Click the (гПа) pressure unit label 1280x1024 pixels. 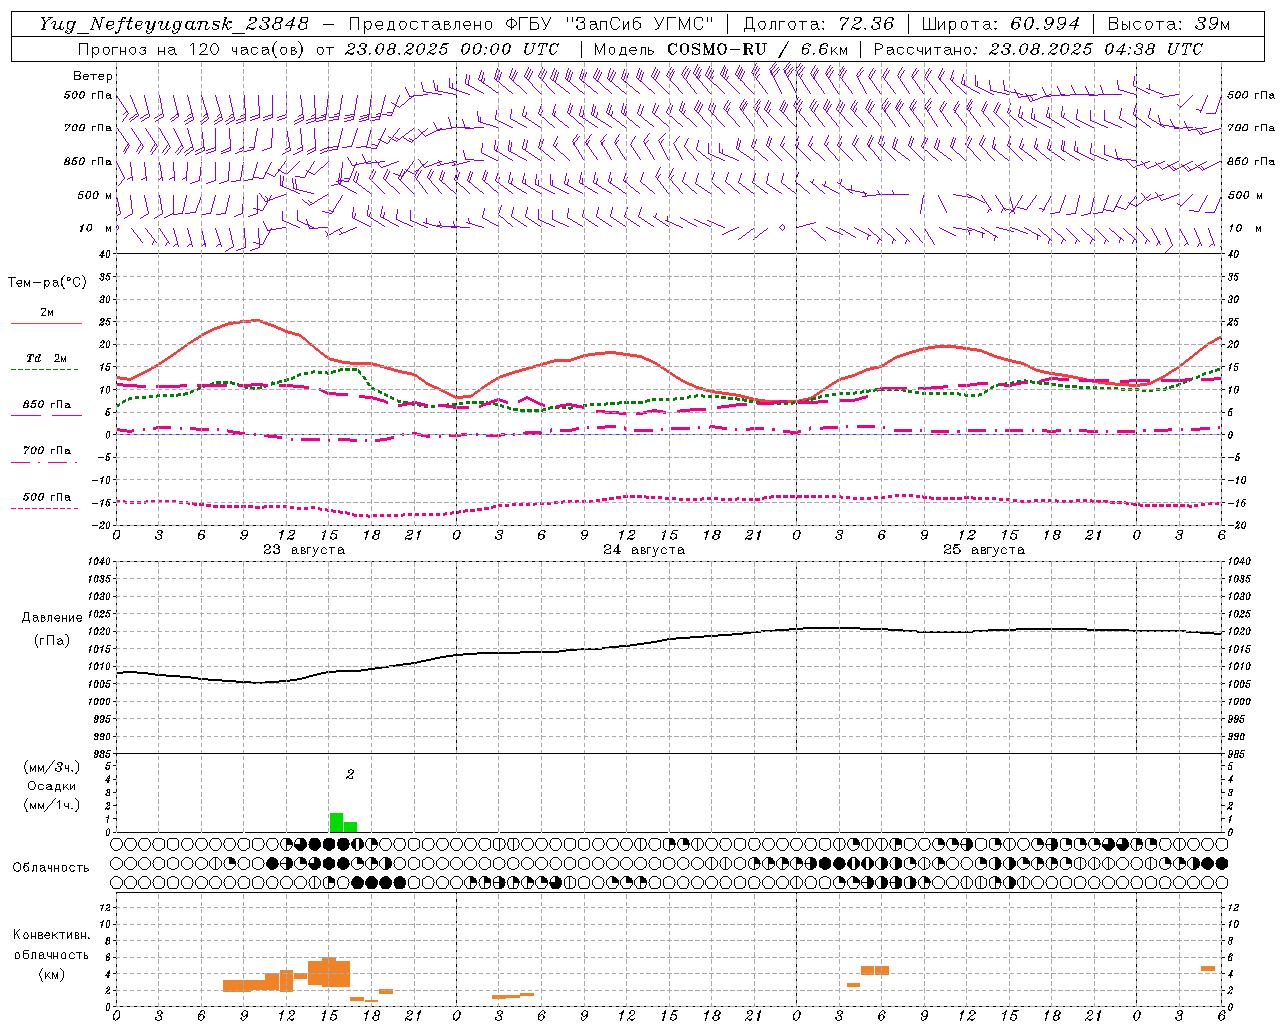[52, 641]
